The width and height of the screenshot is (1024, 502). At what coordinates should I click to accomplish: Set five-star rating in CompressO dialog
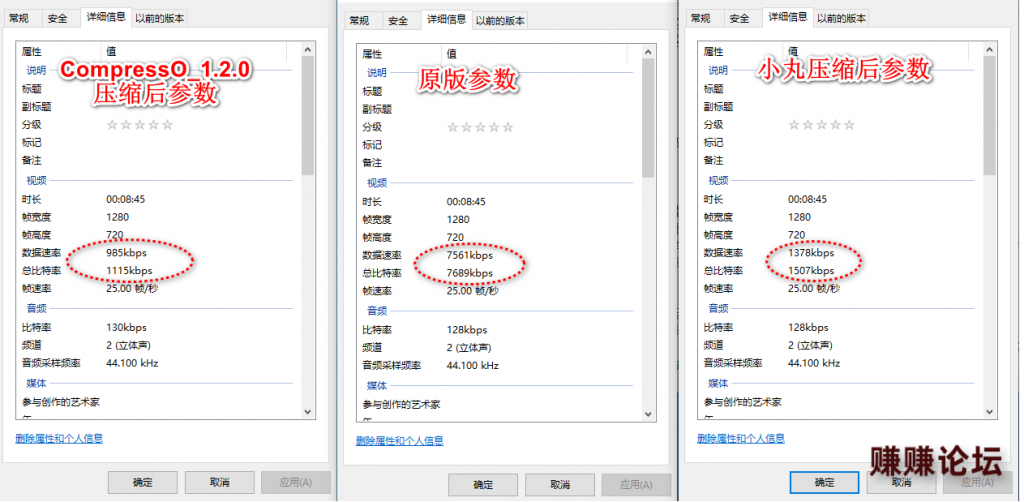(x=167, y=125)
